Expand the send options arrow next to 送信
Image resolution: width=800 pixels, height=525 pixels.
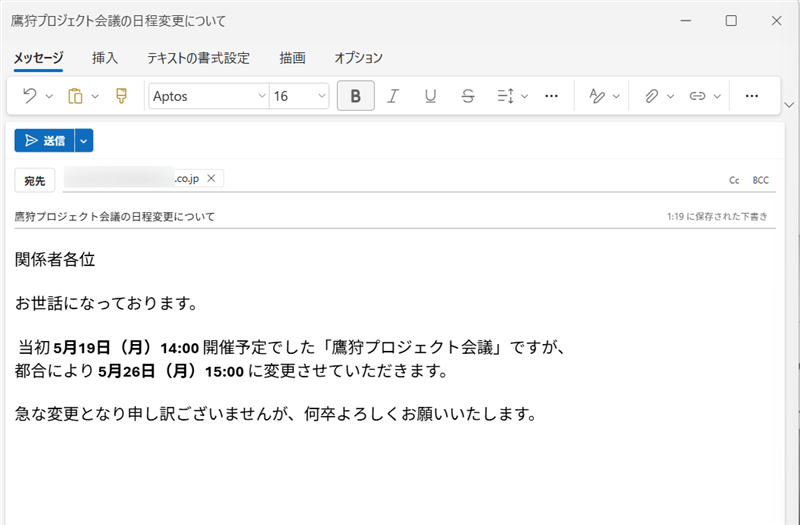pos(84,141)
